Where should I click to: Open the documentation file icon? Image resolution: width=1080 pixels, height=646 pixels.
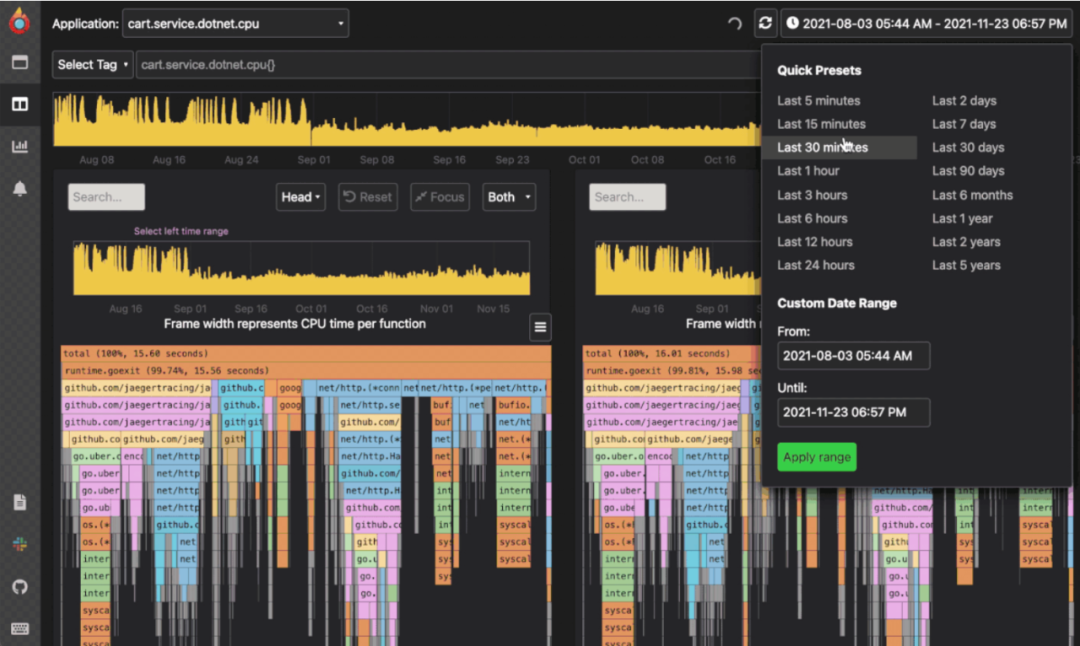pos(19,502)
